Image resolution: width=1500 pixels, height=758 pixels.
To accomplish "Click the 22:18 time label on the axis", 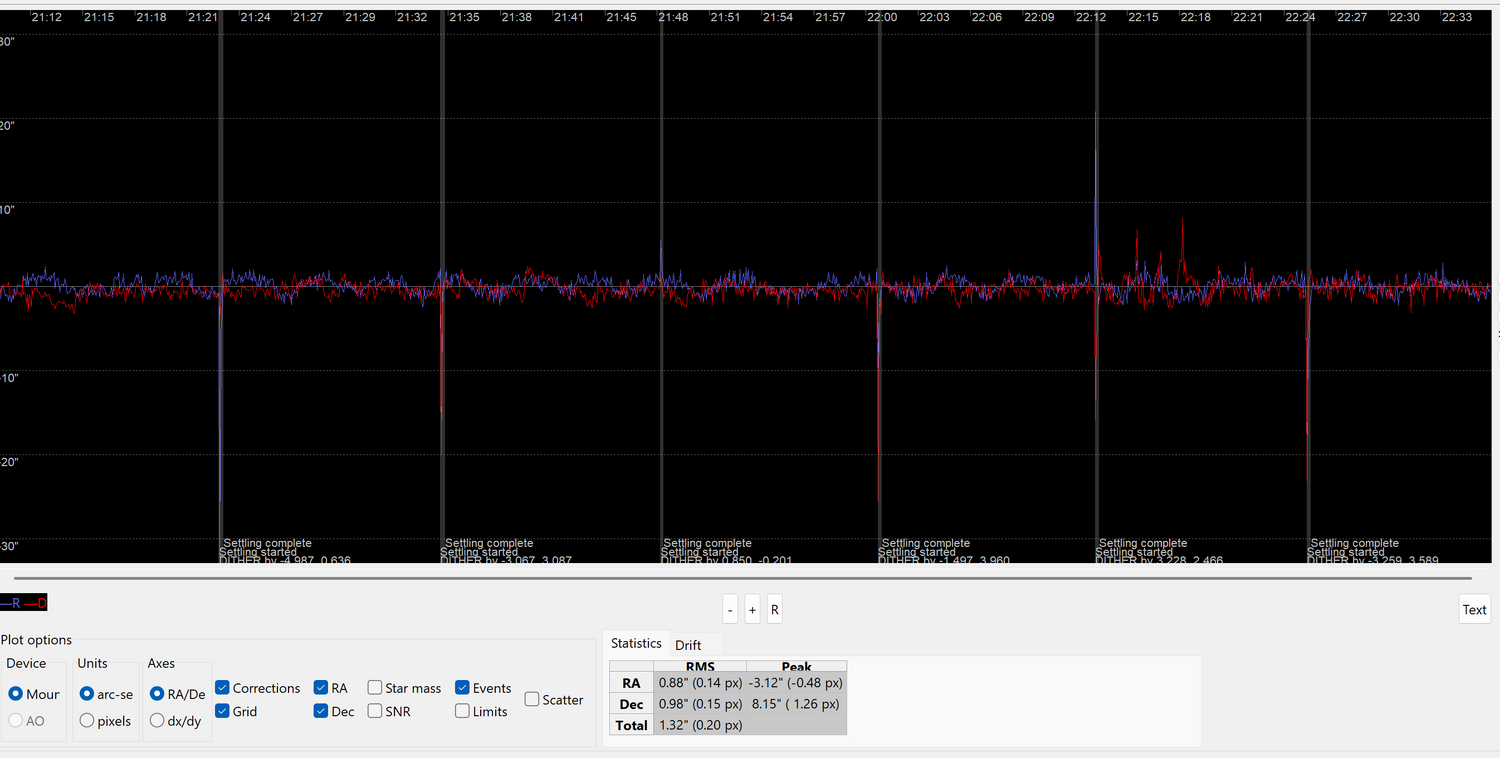I will (x=1195, y=17).
